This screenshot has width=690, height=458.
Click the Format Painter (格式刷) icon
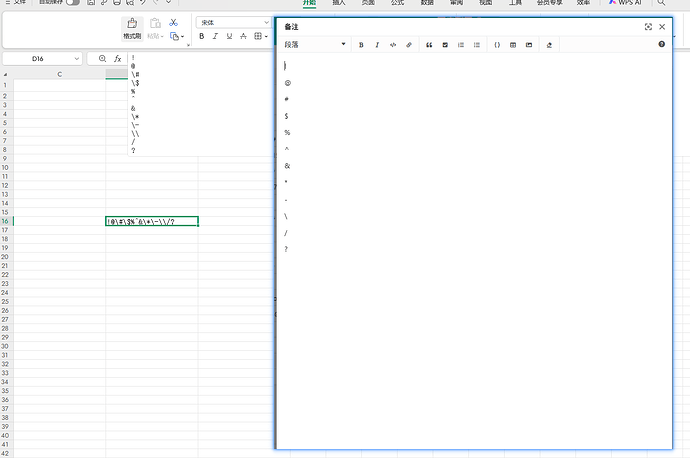[x=132, y=27]
